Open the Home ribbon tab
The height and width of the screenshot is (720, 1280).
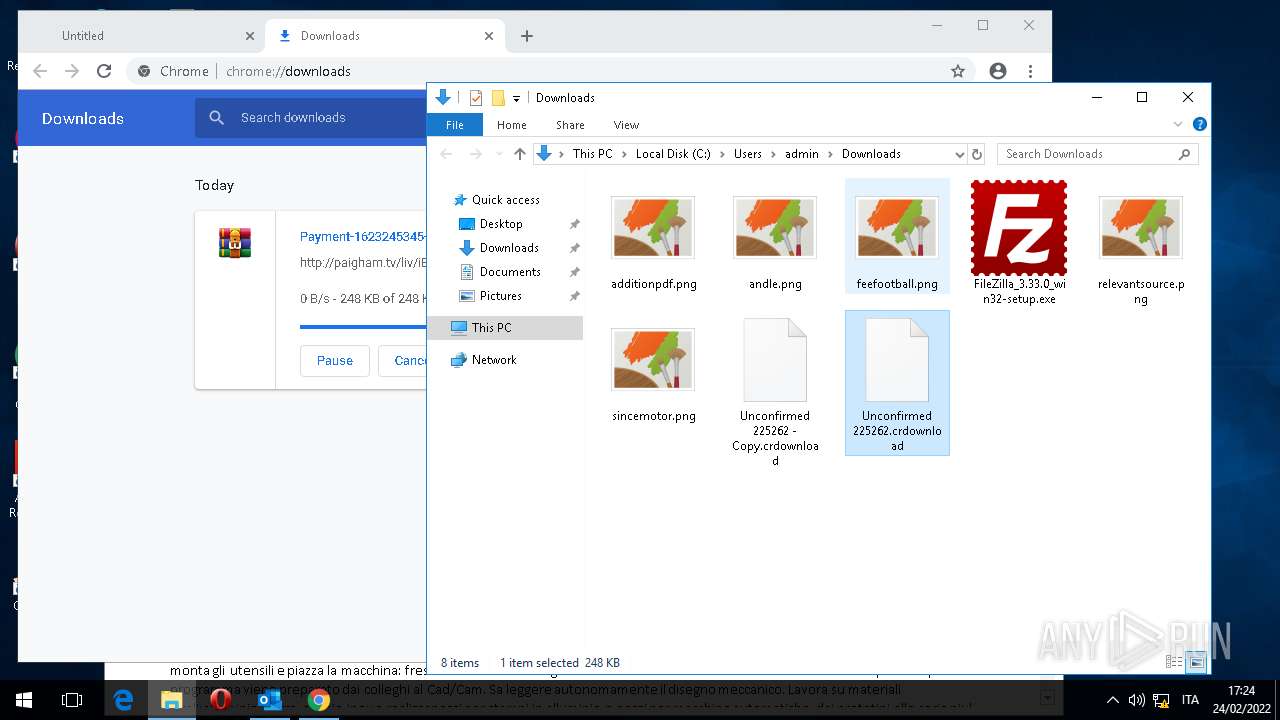pos(512,125)
